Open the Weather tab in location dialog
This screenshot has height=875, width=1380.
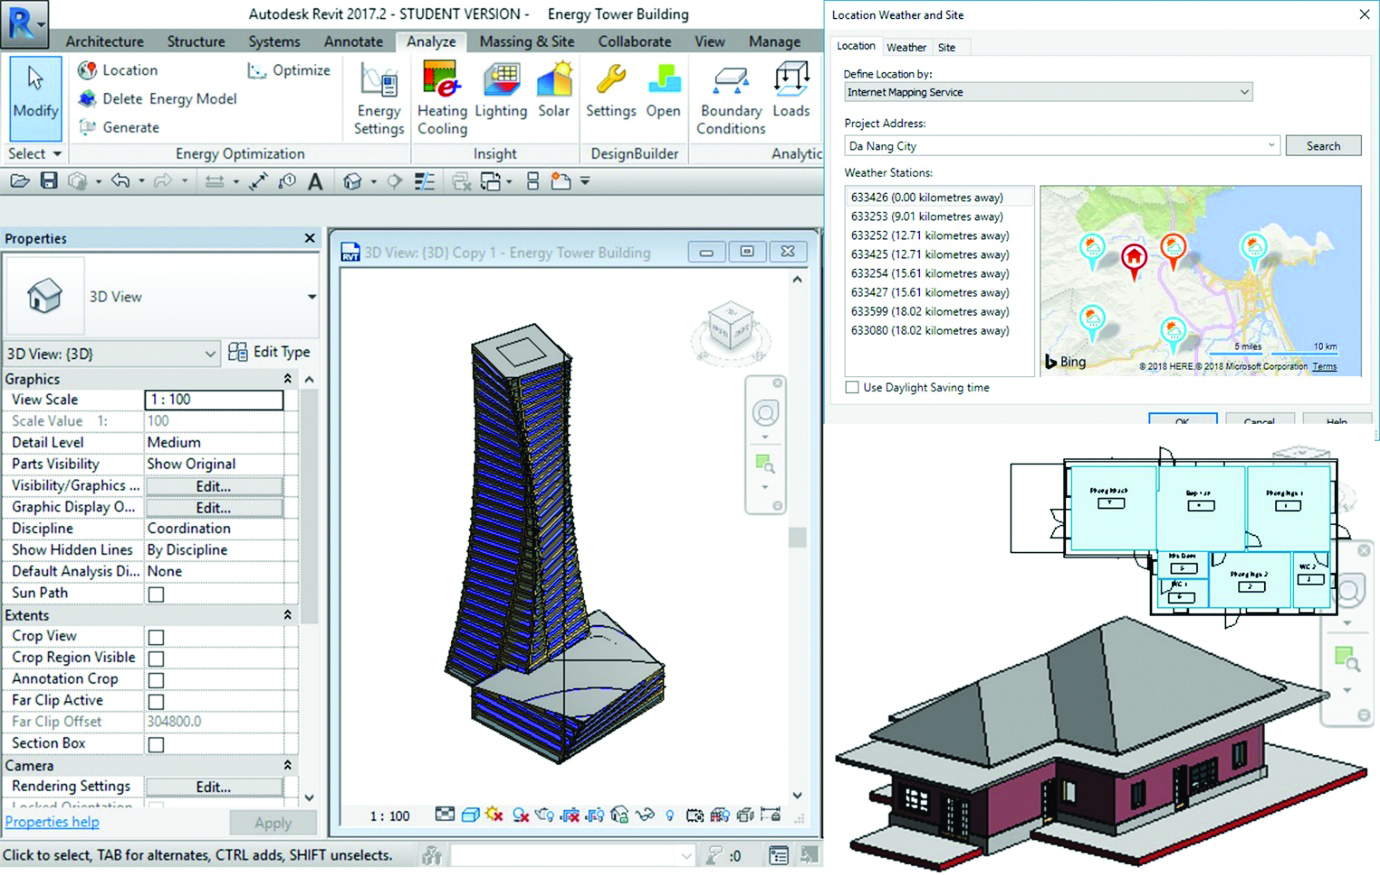(x=906, y=47)
